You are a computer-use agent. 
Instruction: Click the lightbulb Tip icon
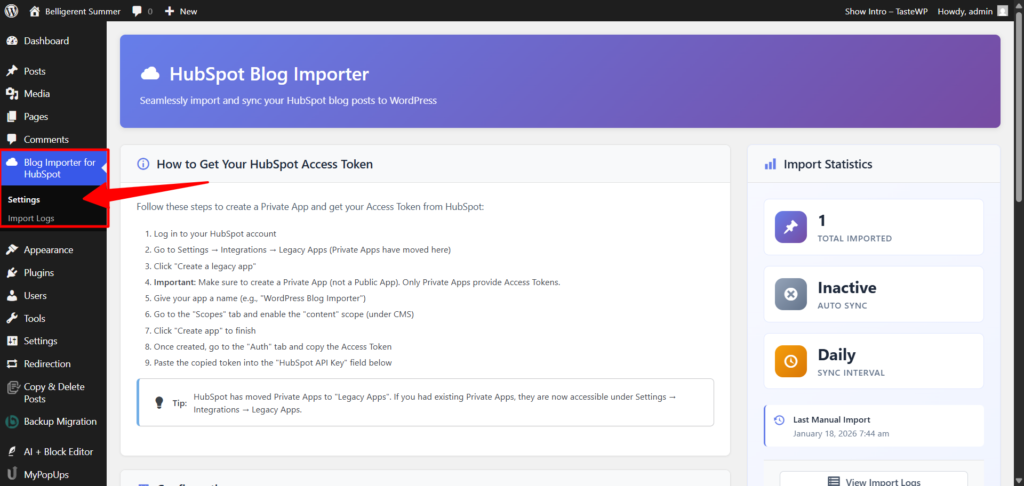click(158, 402)
